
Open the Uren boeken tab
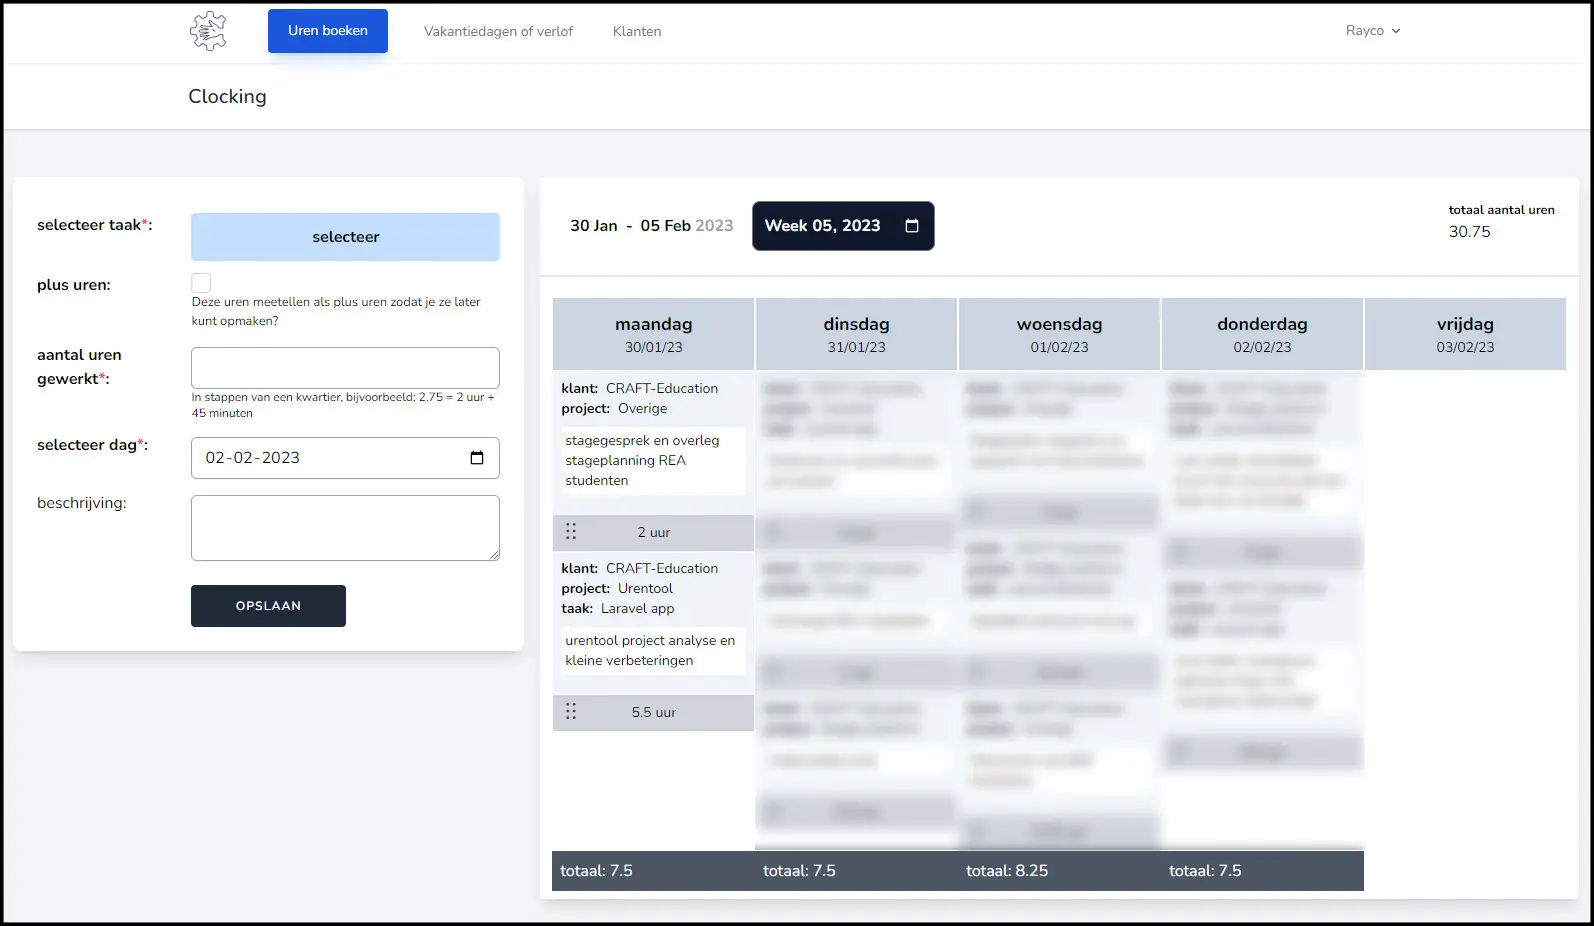[328, 31]
